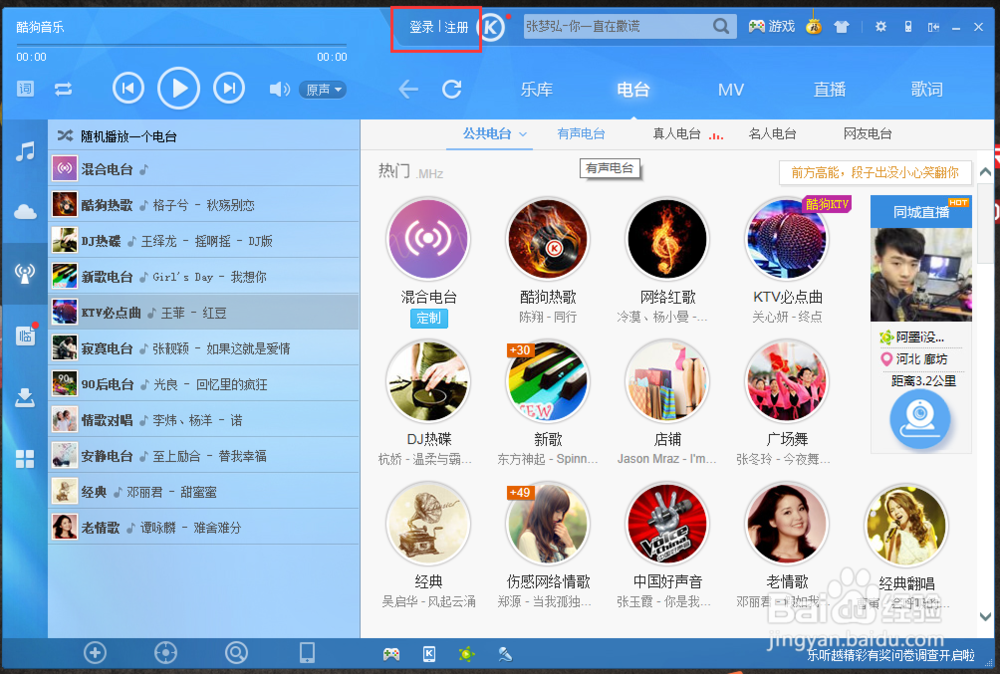This screenshot has width=1000, height=674.
Task: Click the 定制 customize button
Action: pos(429,318)
